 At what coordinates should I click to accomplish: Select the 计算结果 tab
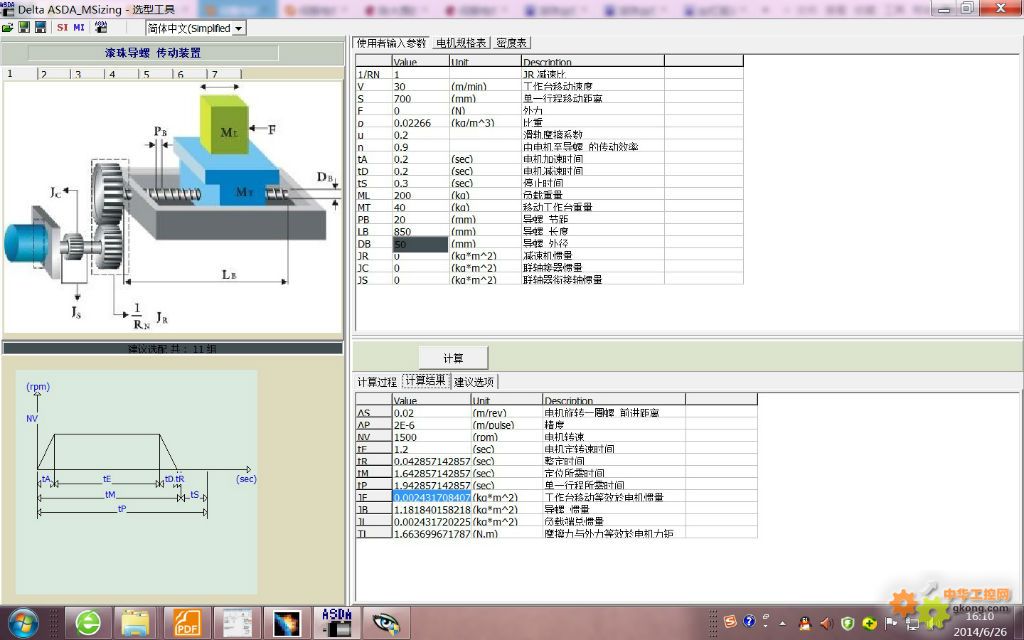425,381
